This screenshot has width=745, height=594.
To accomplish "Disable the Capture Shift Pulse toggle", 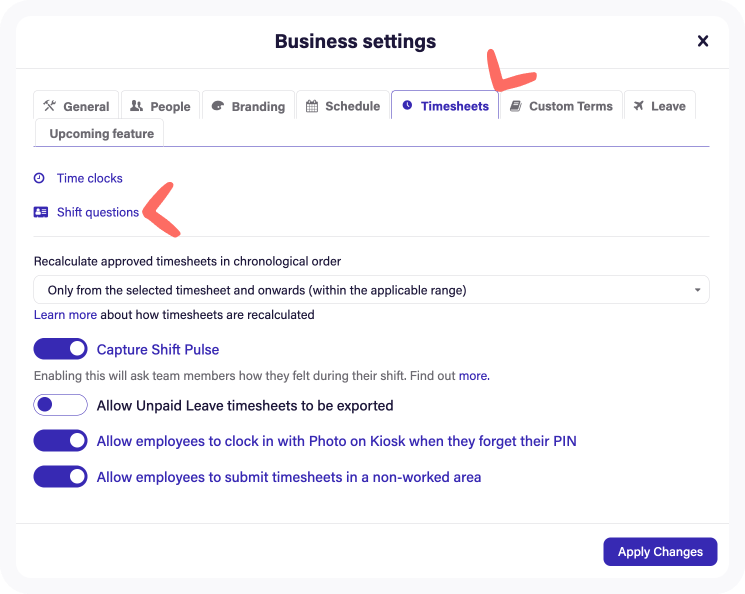I will (x=61, y=349).
